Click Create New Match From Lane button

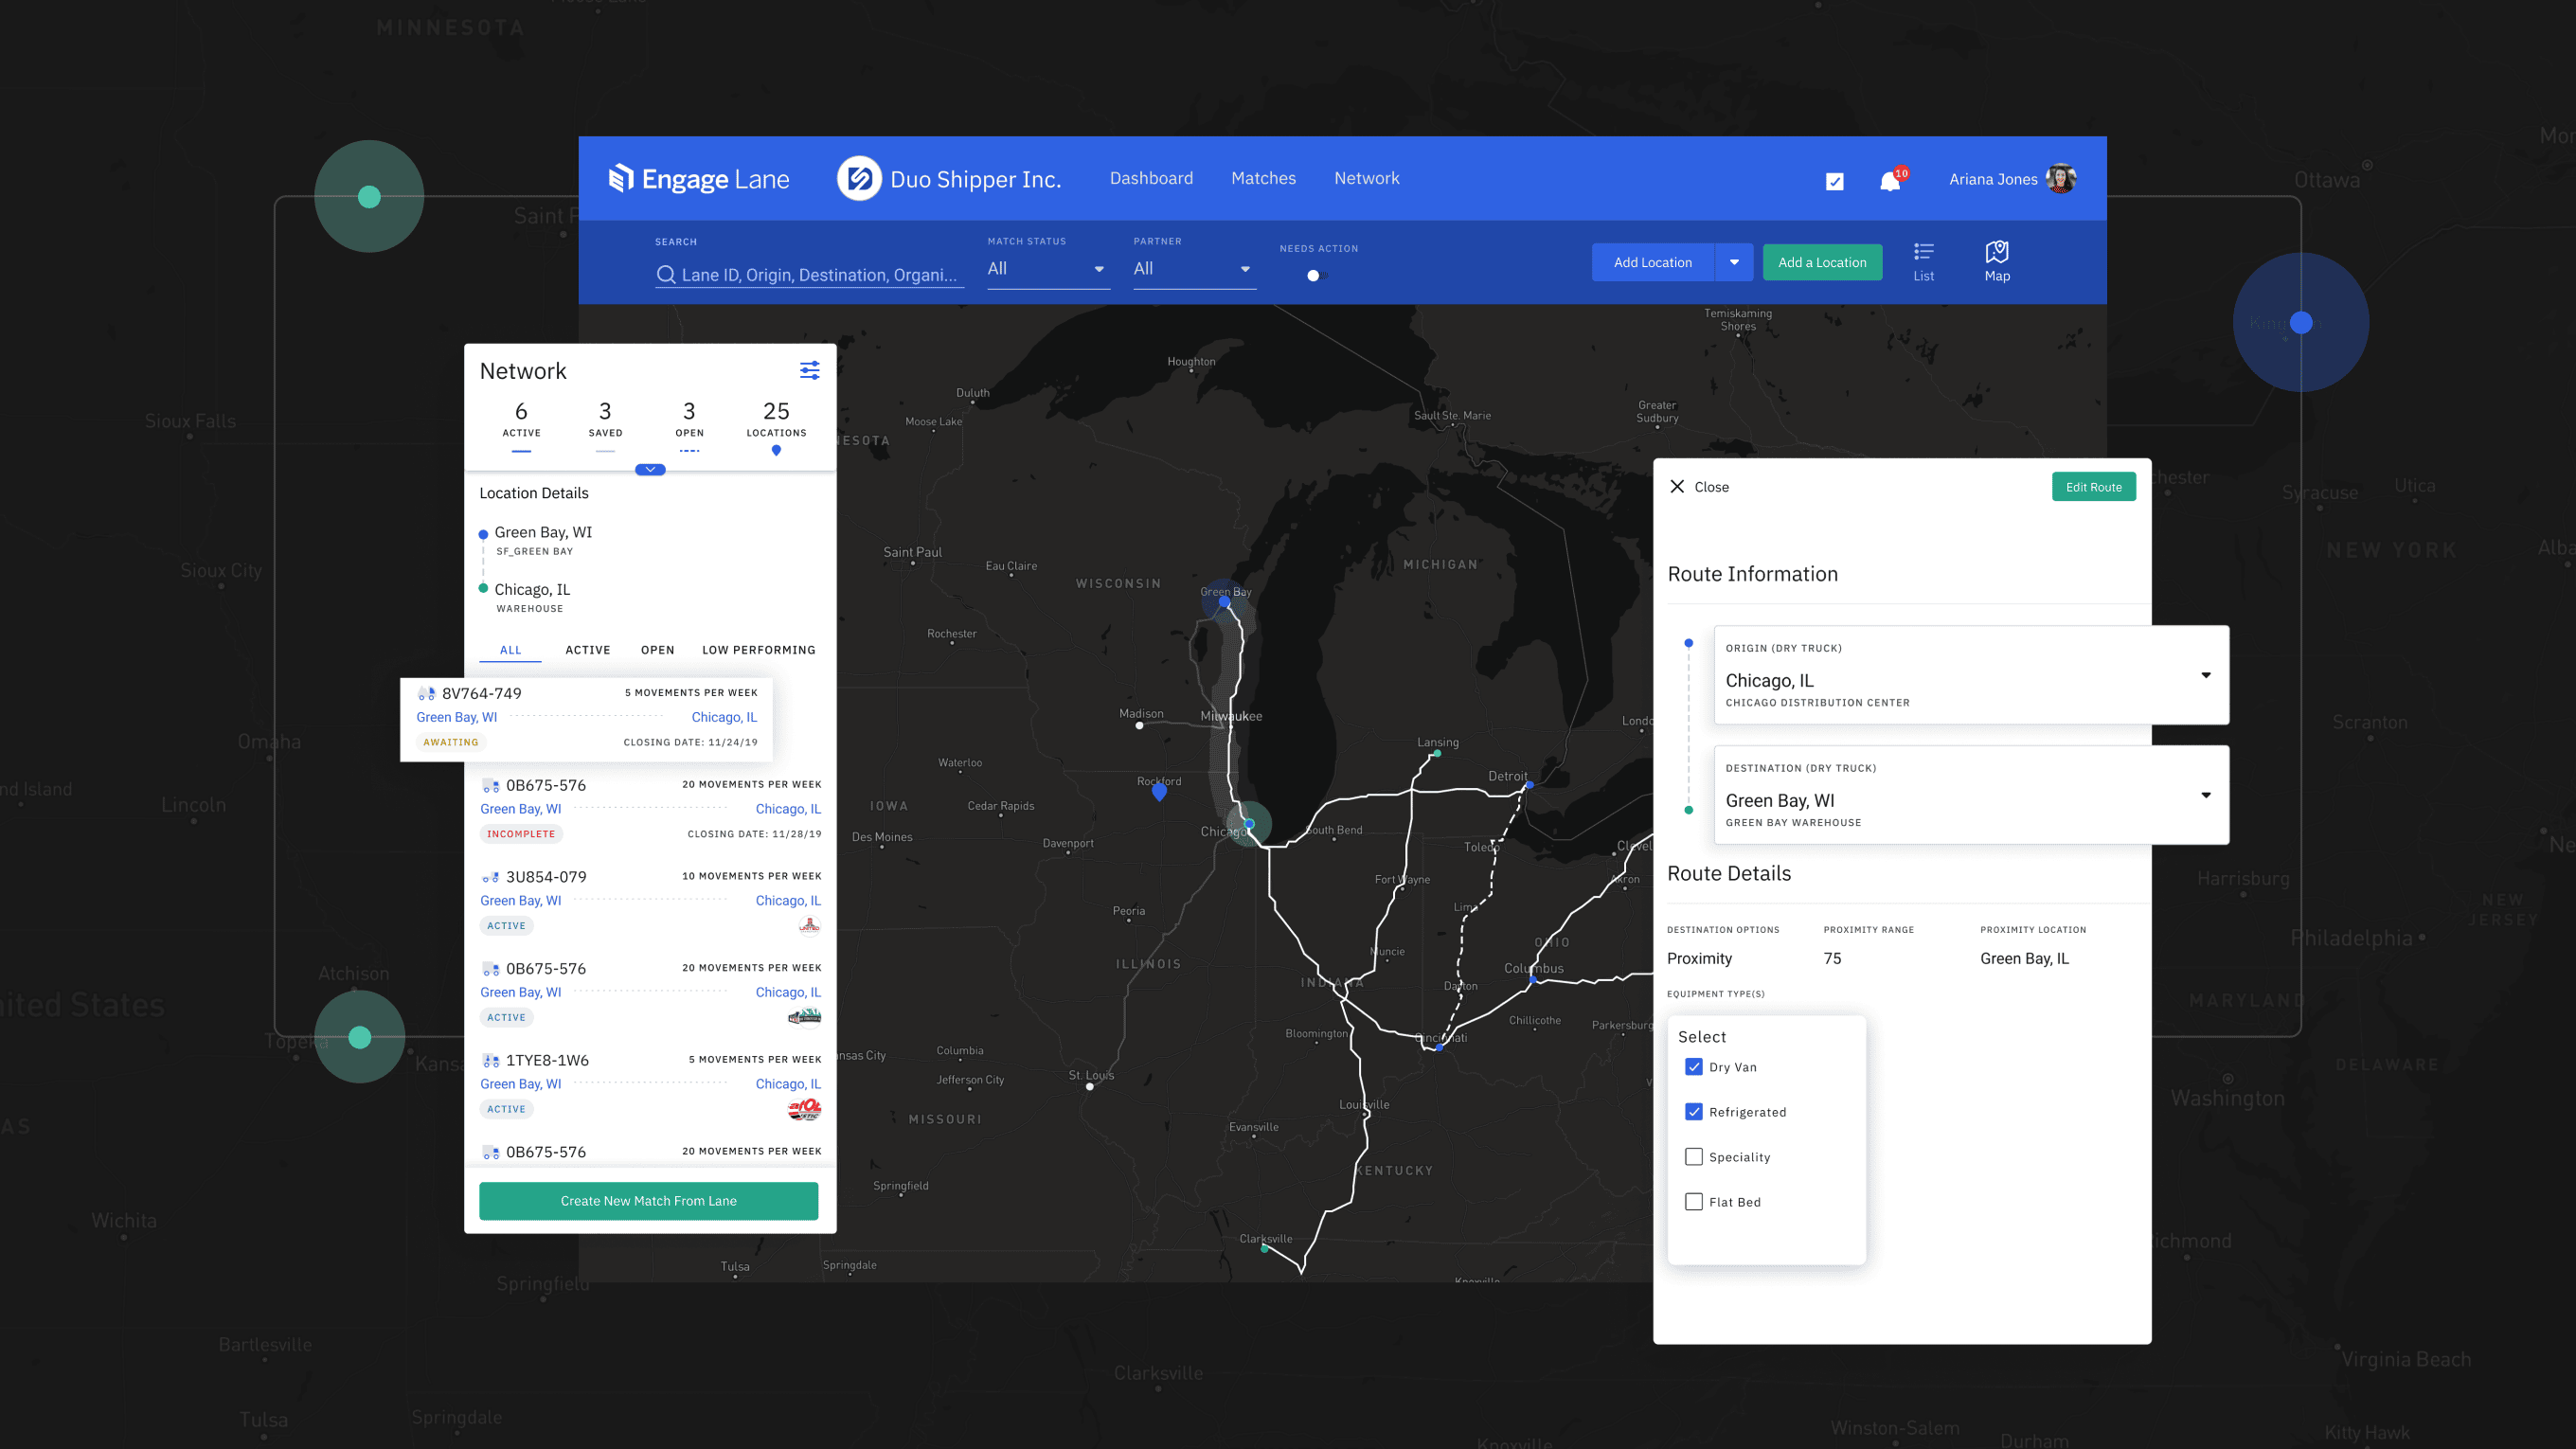(648, 1201)
